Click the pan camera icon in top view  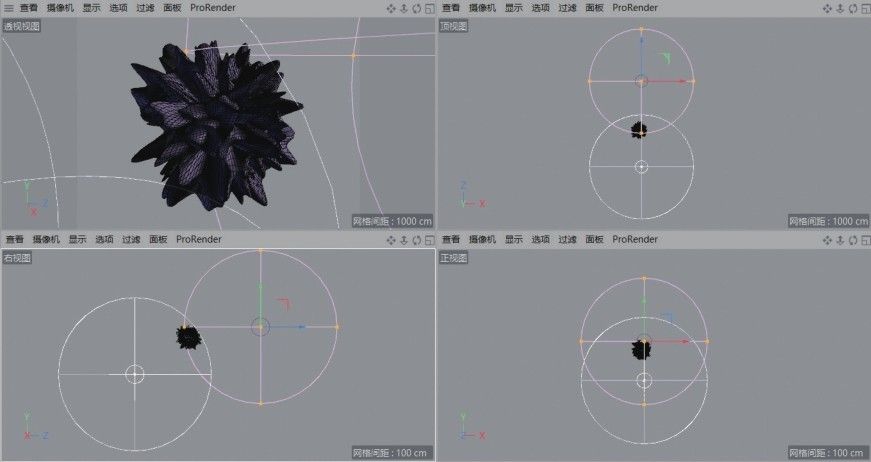pos(827,8)
